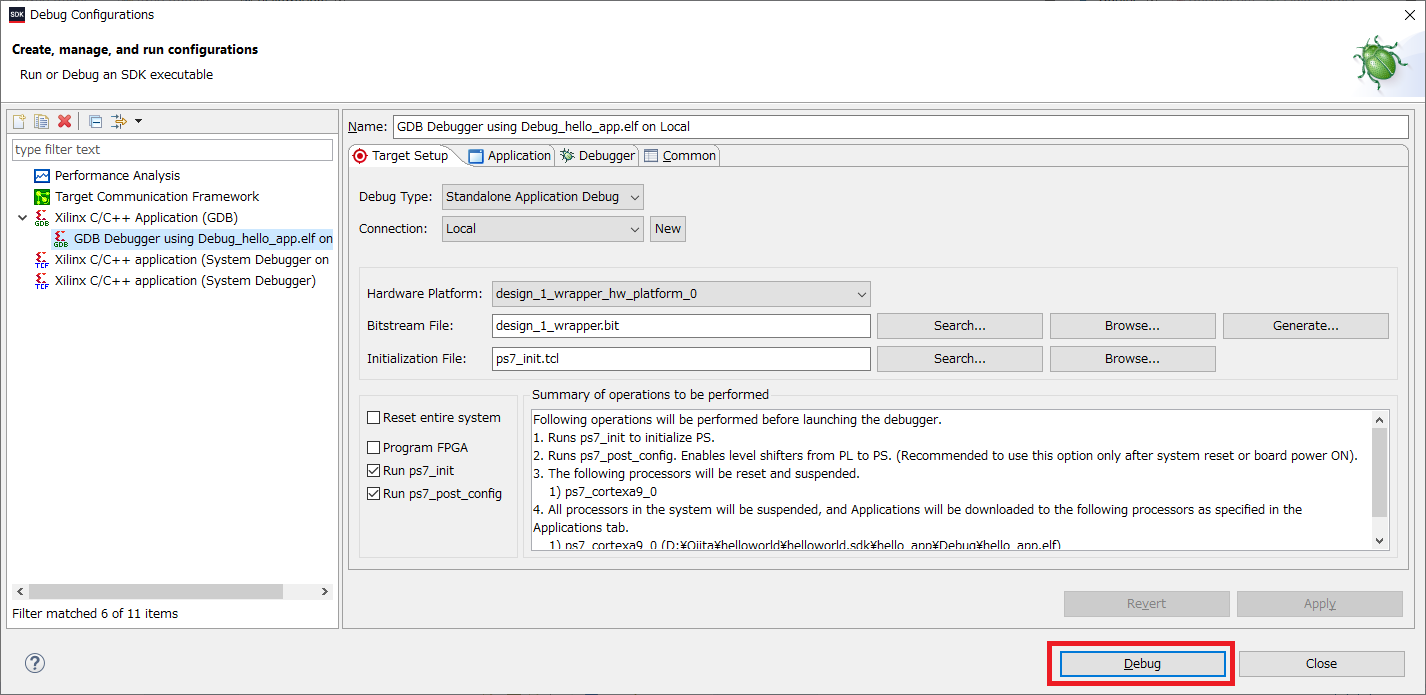Open the Common tab

tap(680, 156)
